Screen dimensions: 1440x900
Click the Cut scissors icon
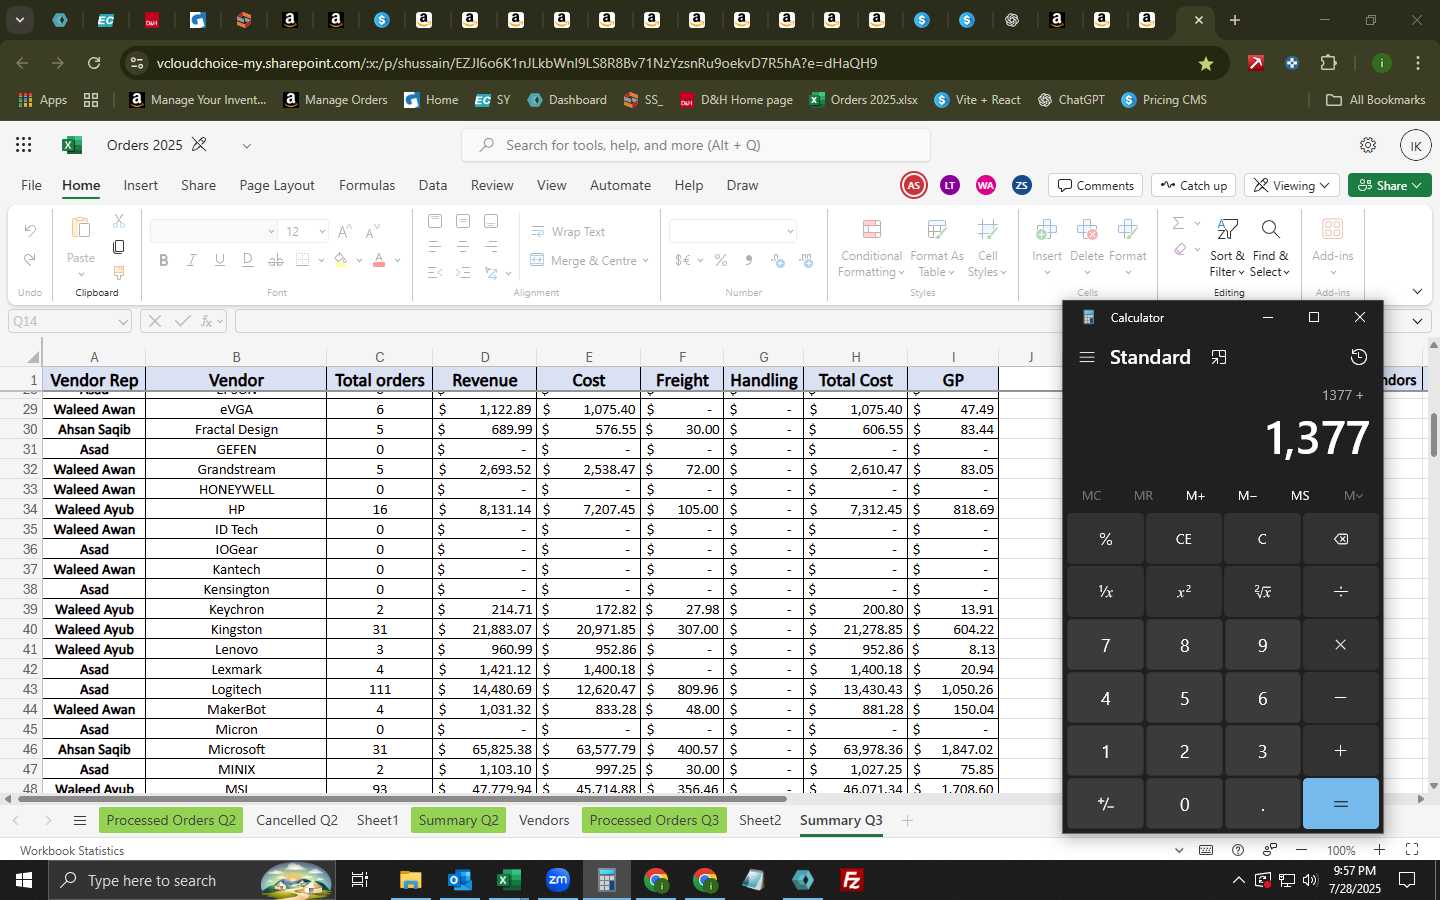tap(118, 220)
